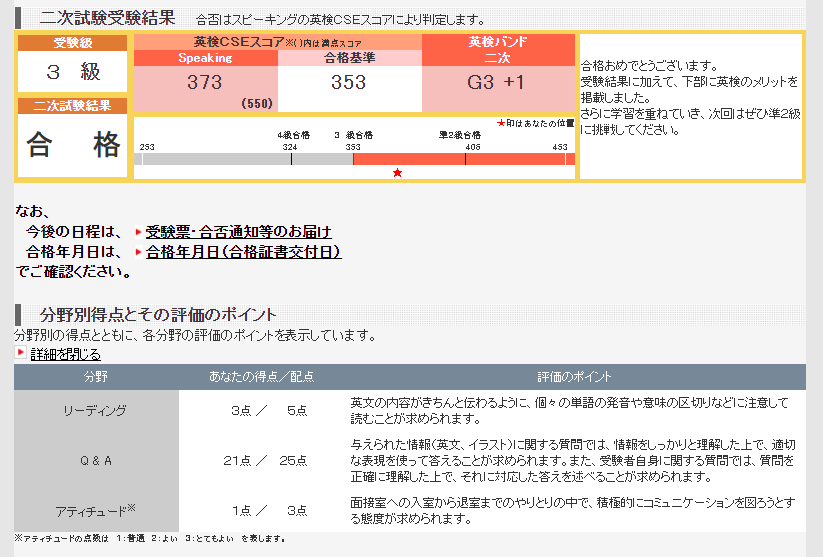
Task: Click the Speaking score header cell
Action: tap(205, 58)
